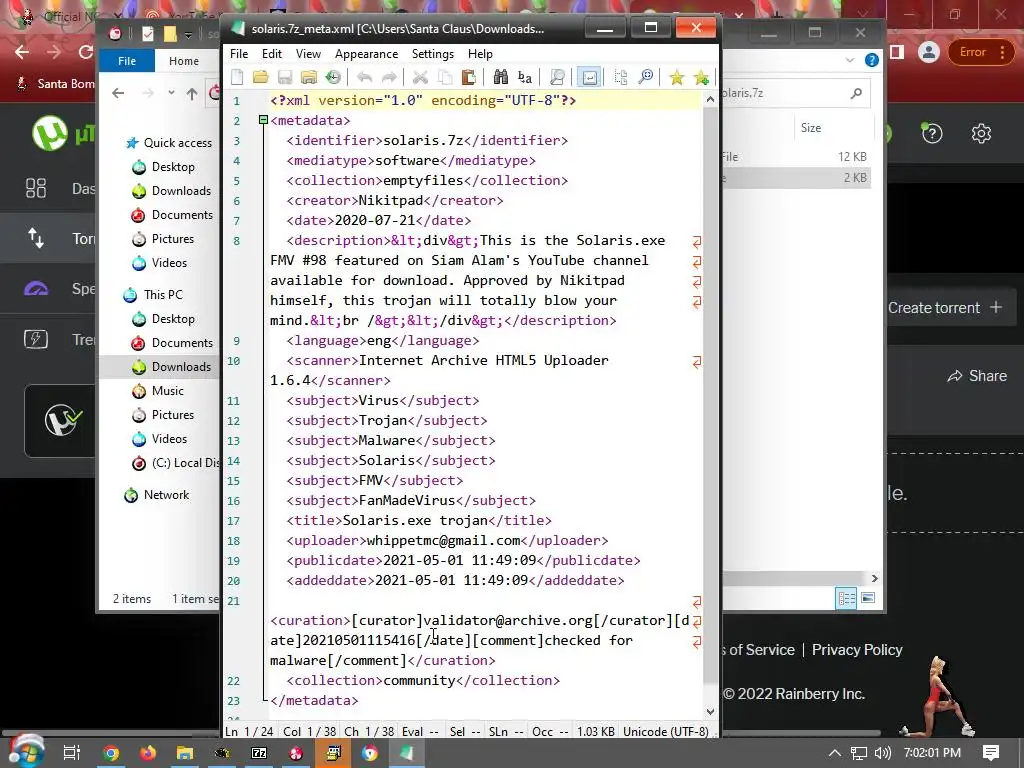Open the Settings menu
Image resolution: width=1024 pixels, height=768 pixels.
433,54
